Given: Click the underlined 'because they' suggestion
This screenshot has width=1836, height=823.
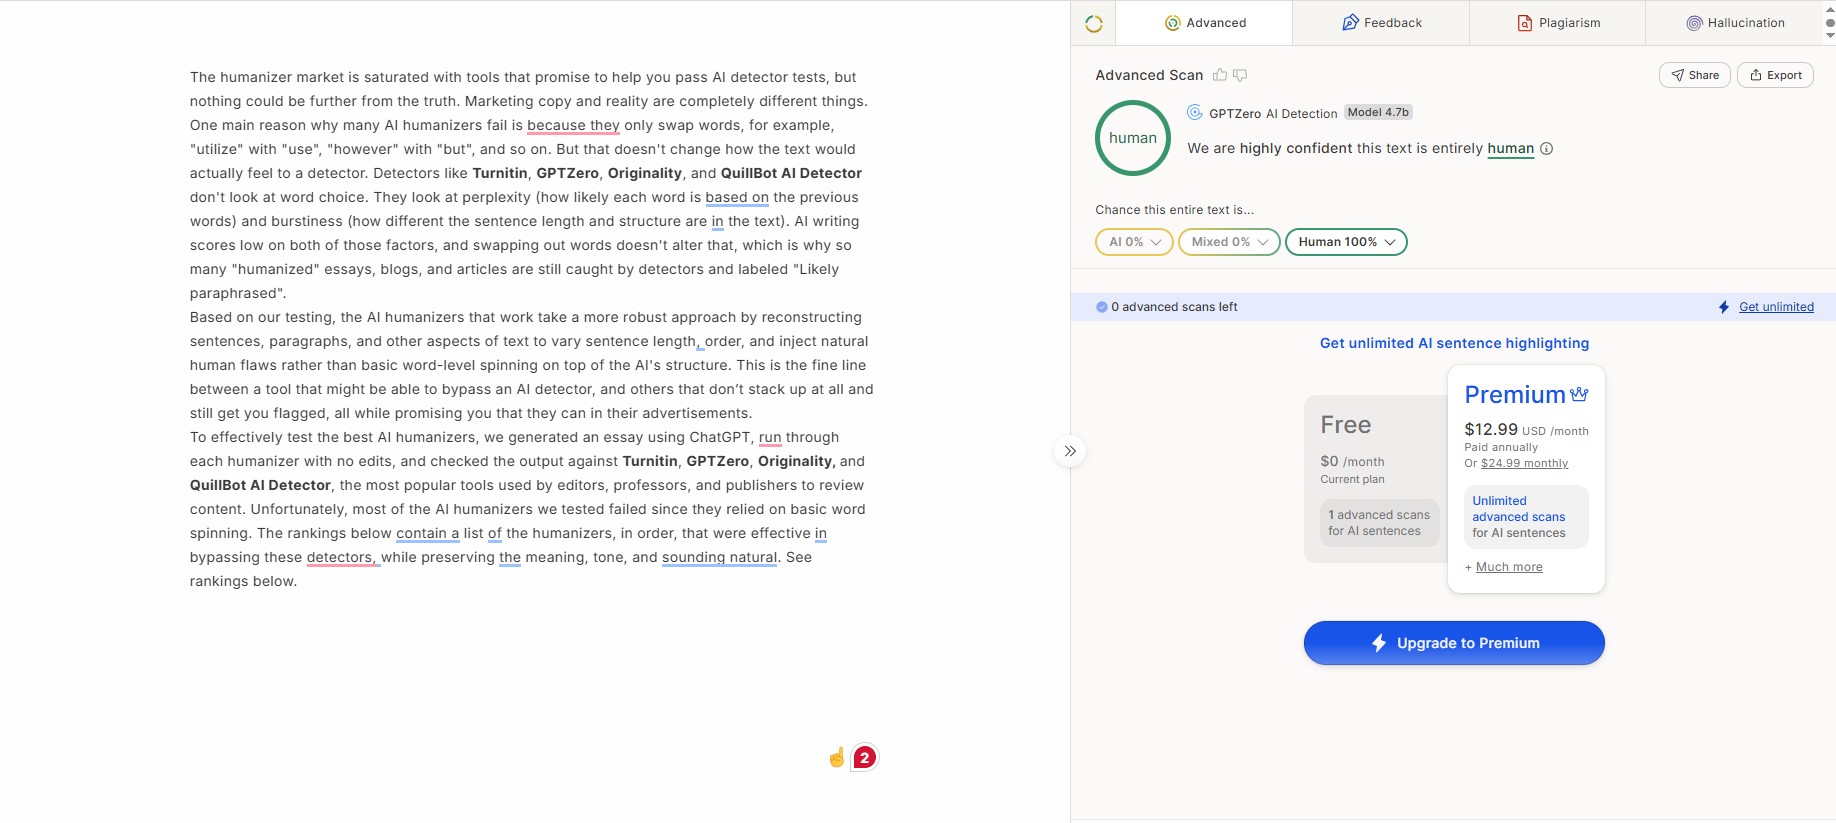Looking at the screenshot, I should pos(573,126).
